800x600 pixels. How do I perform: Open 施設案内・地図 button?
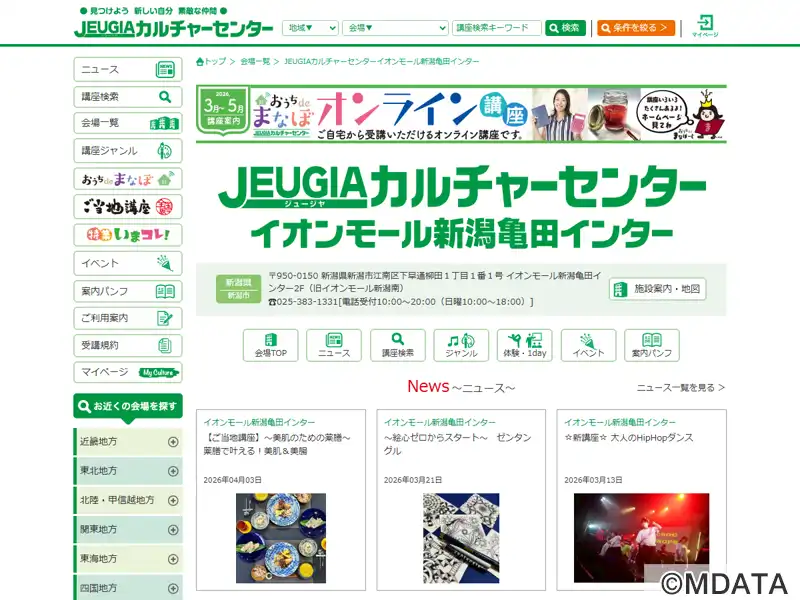[657, 289]
